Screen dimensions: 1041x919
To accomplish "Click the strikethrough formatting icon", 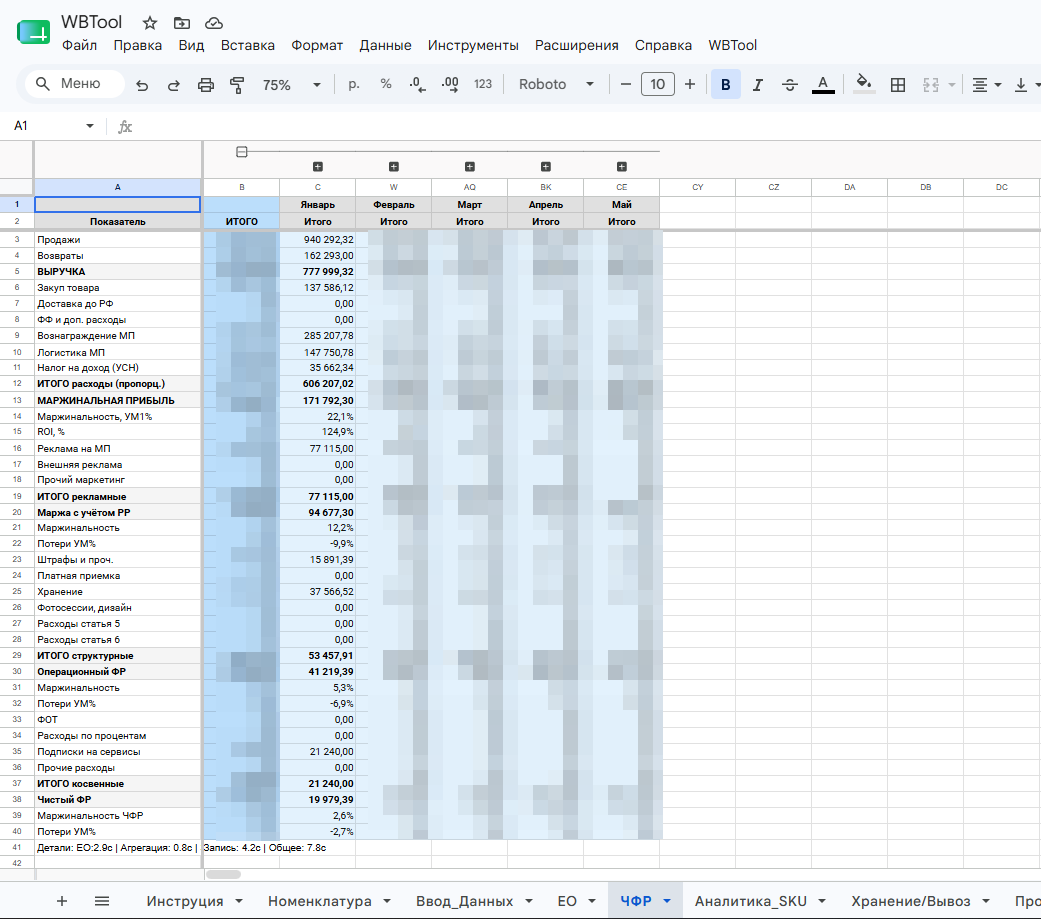I will point(789,85).
